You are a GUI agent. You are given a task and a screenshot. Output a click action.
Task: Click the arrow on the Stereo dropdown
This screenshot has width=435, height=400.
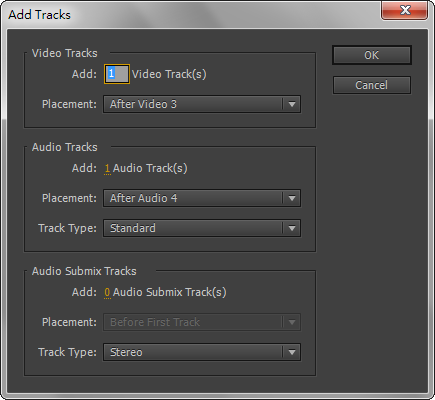tap(292, 352)
